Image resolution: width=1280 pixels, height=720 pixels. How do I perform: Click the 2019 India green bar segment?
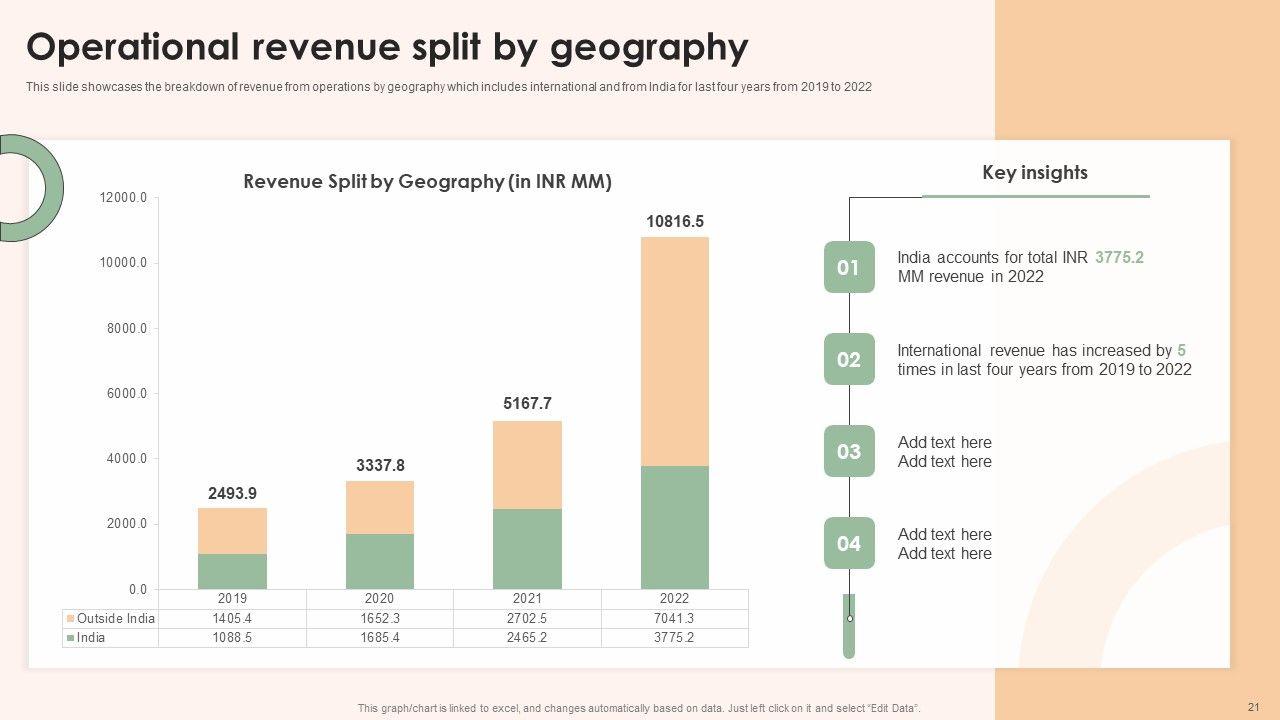232,571
